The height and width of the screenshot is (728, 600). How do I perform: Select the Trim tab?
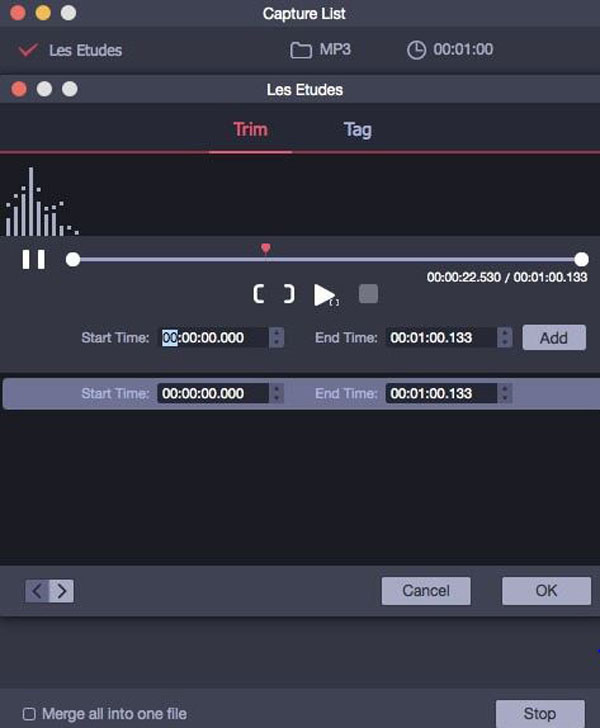coord(250,129)
